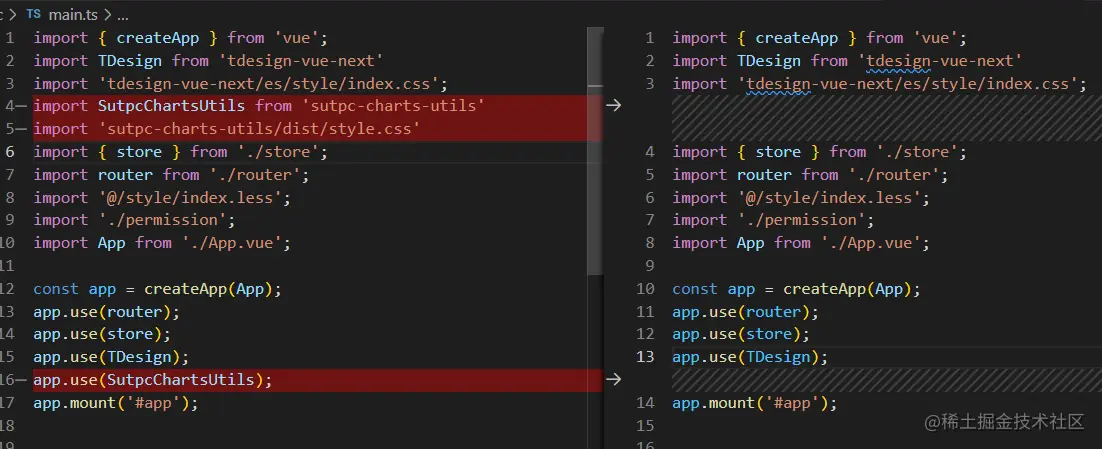1102x449 pixels.
Task: Click left pane 'tdesign-vue-next/es/style/index.css' import line
Action: coord(241,84)
